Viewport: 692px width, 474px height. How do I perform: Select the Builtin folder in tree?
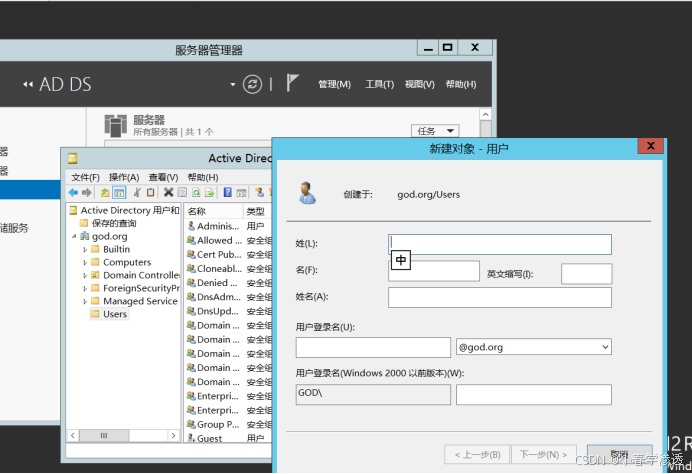point(111,249)
